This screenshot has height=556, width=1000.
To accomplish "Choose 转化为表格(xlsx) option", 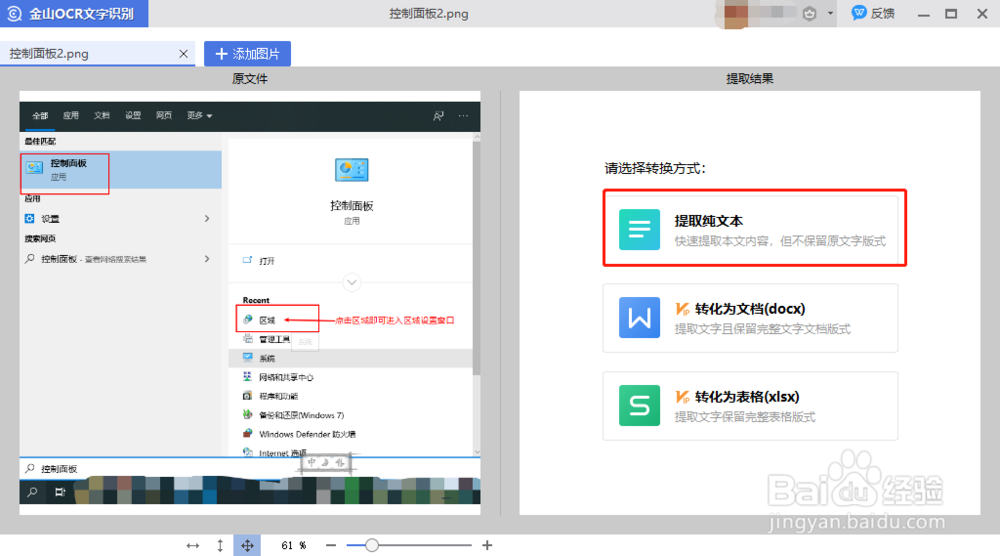I will (750, 406).
